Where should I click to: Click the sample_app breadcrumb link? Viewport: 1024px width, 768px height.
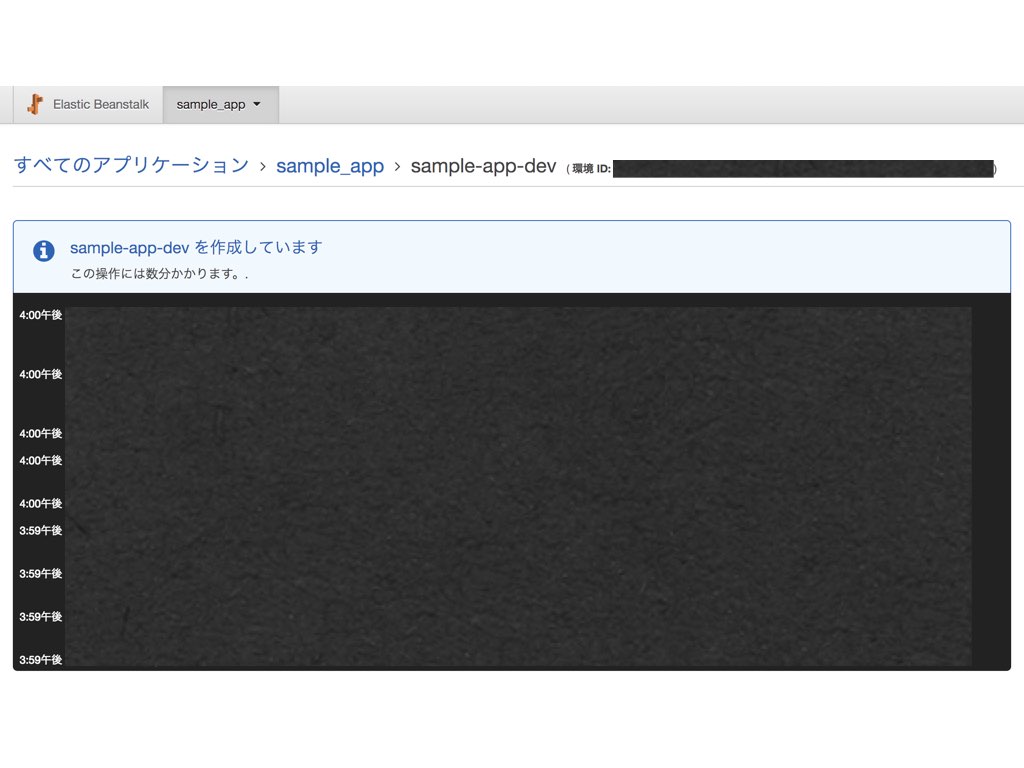click(x=330, y=166)
